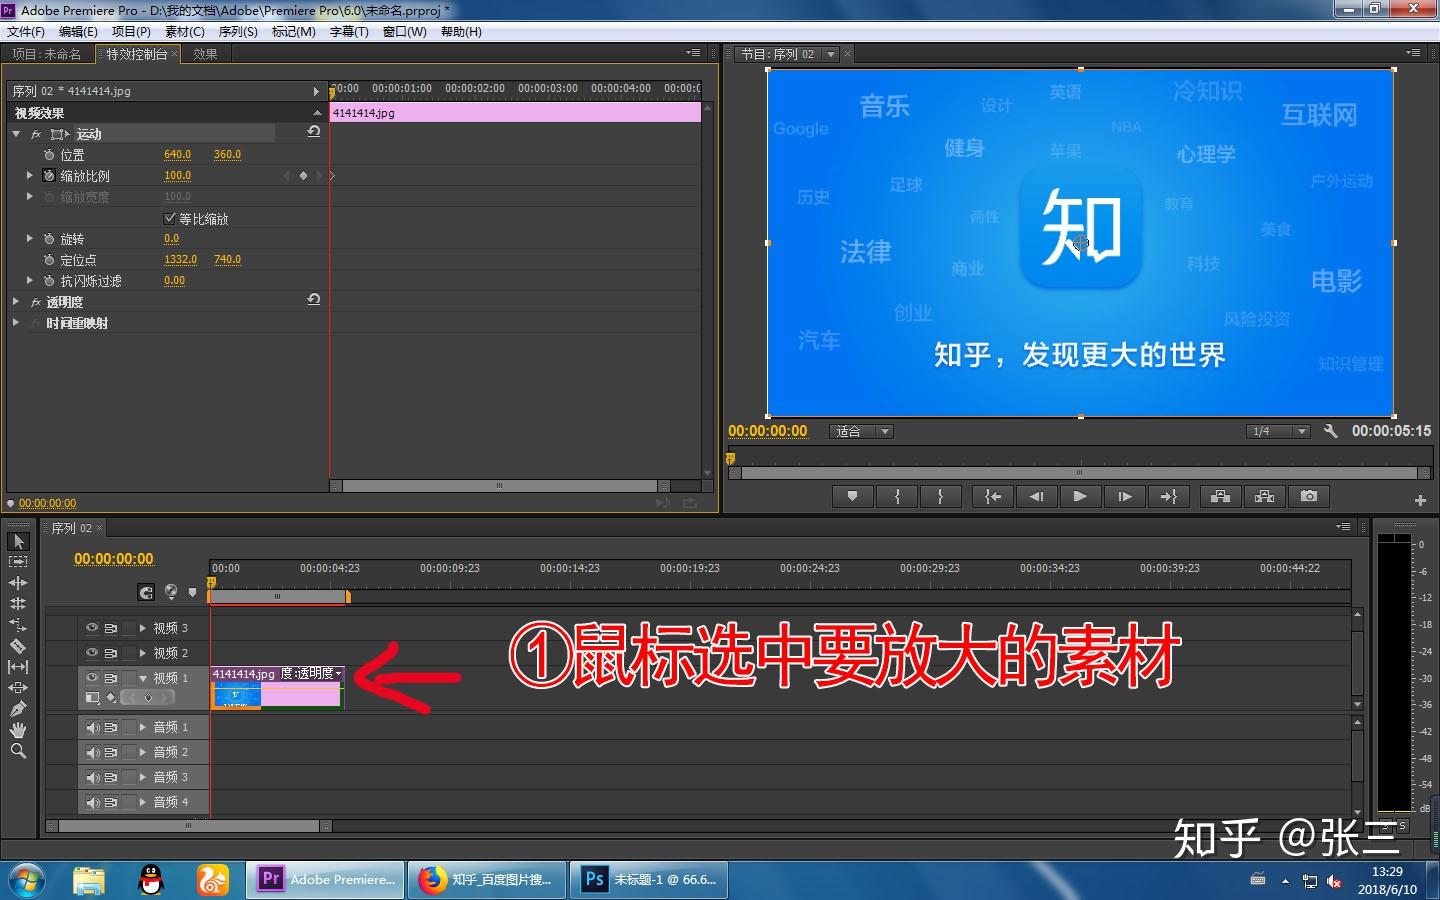Go to in point

pyautogui.click(x=993, y=496)
